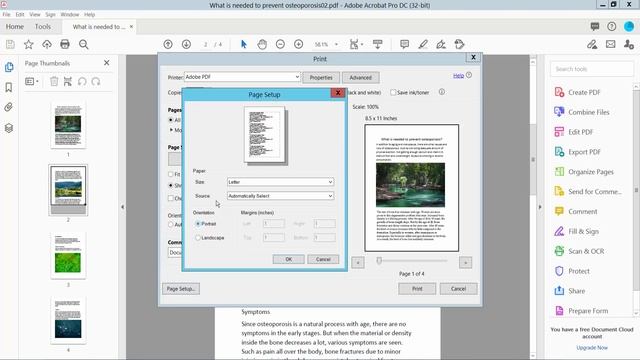640x360 pixels.
Task: Rotate page clockwise in thumbnails panel
Action: tap(96, 81)
